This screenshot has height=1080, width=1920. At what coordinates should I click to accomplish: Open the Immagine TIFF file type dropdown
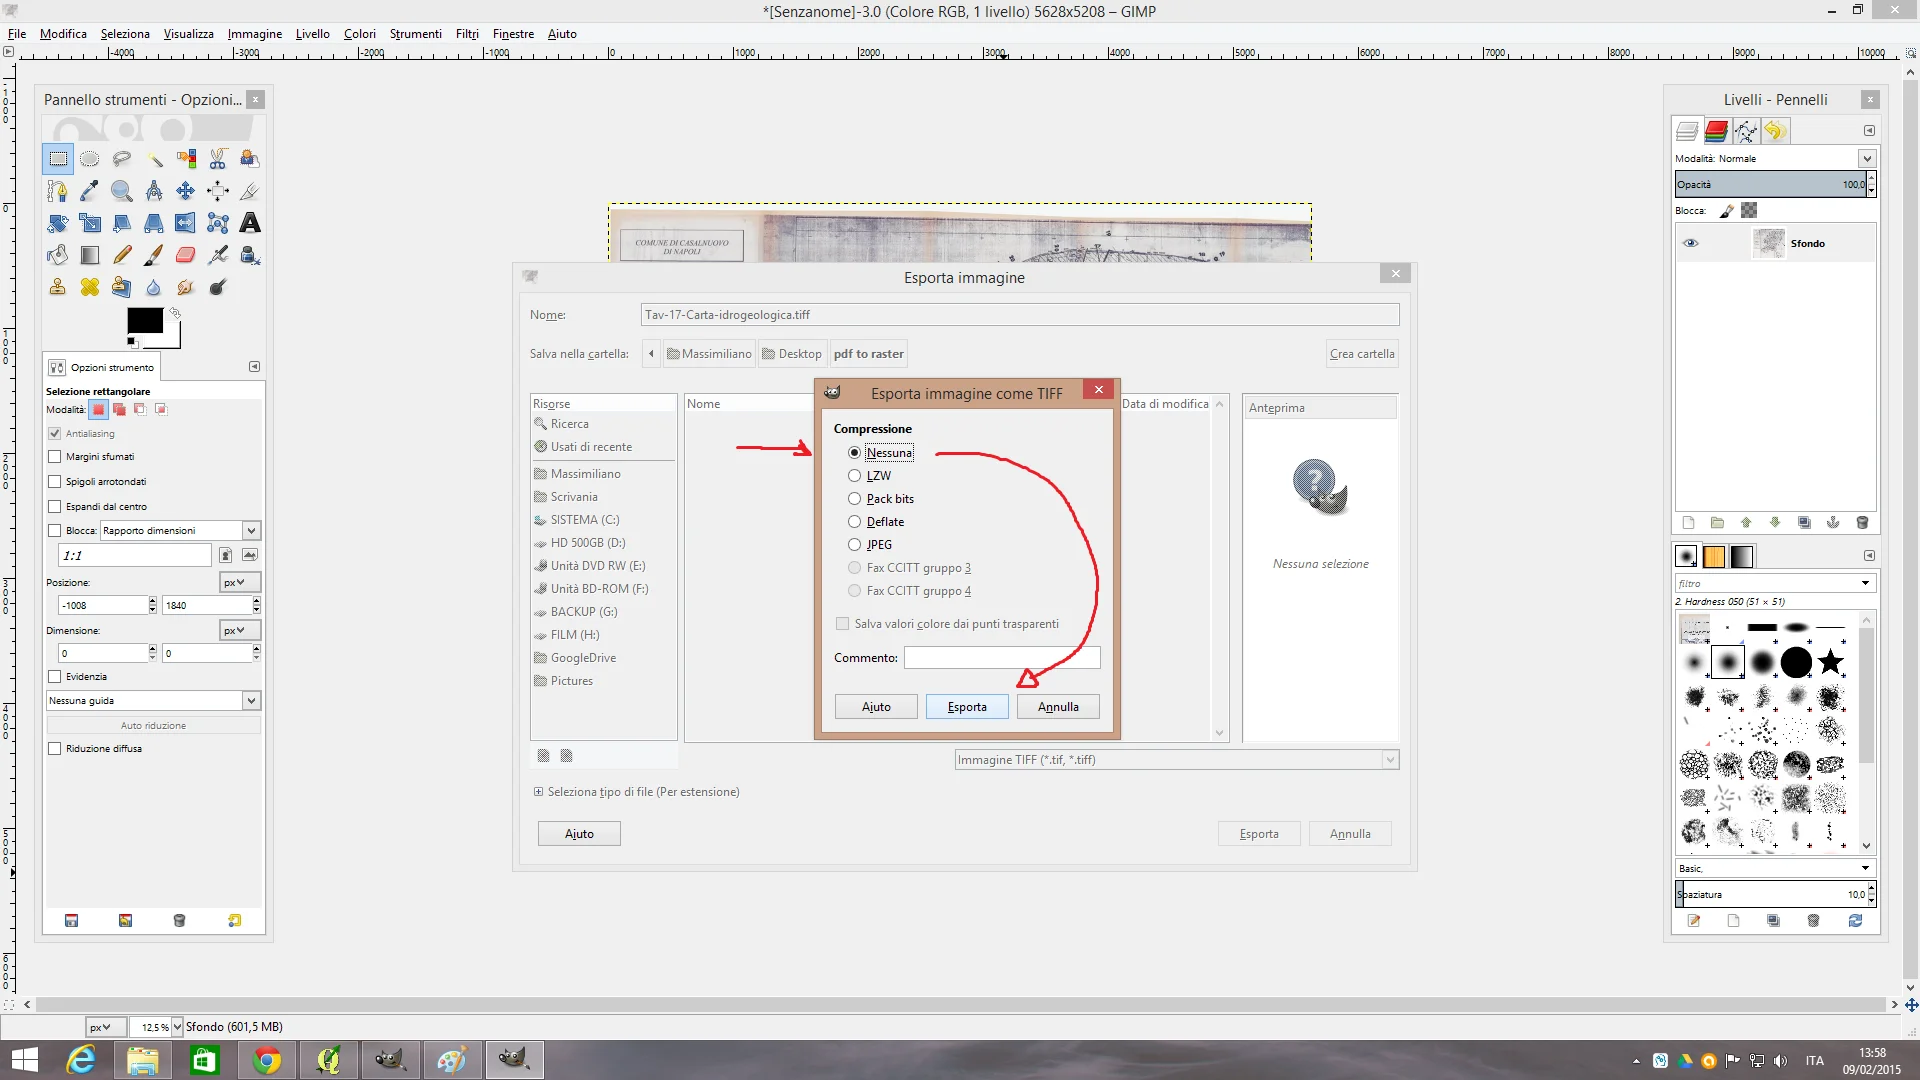click(x=1176, y=760)
